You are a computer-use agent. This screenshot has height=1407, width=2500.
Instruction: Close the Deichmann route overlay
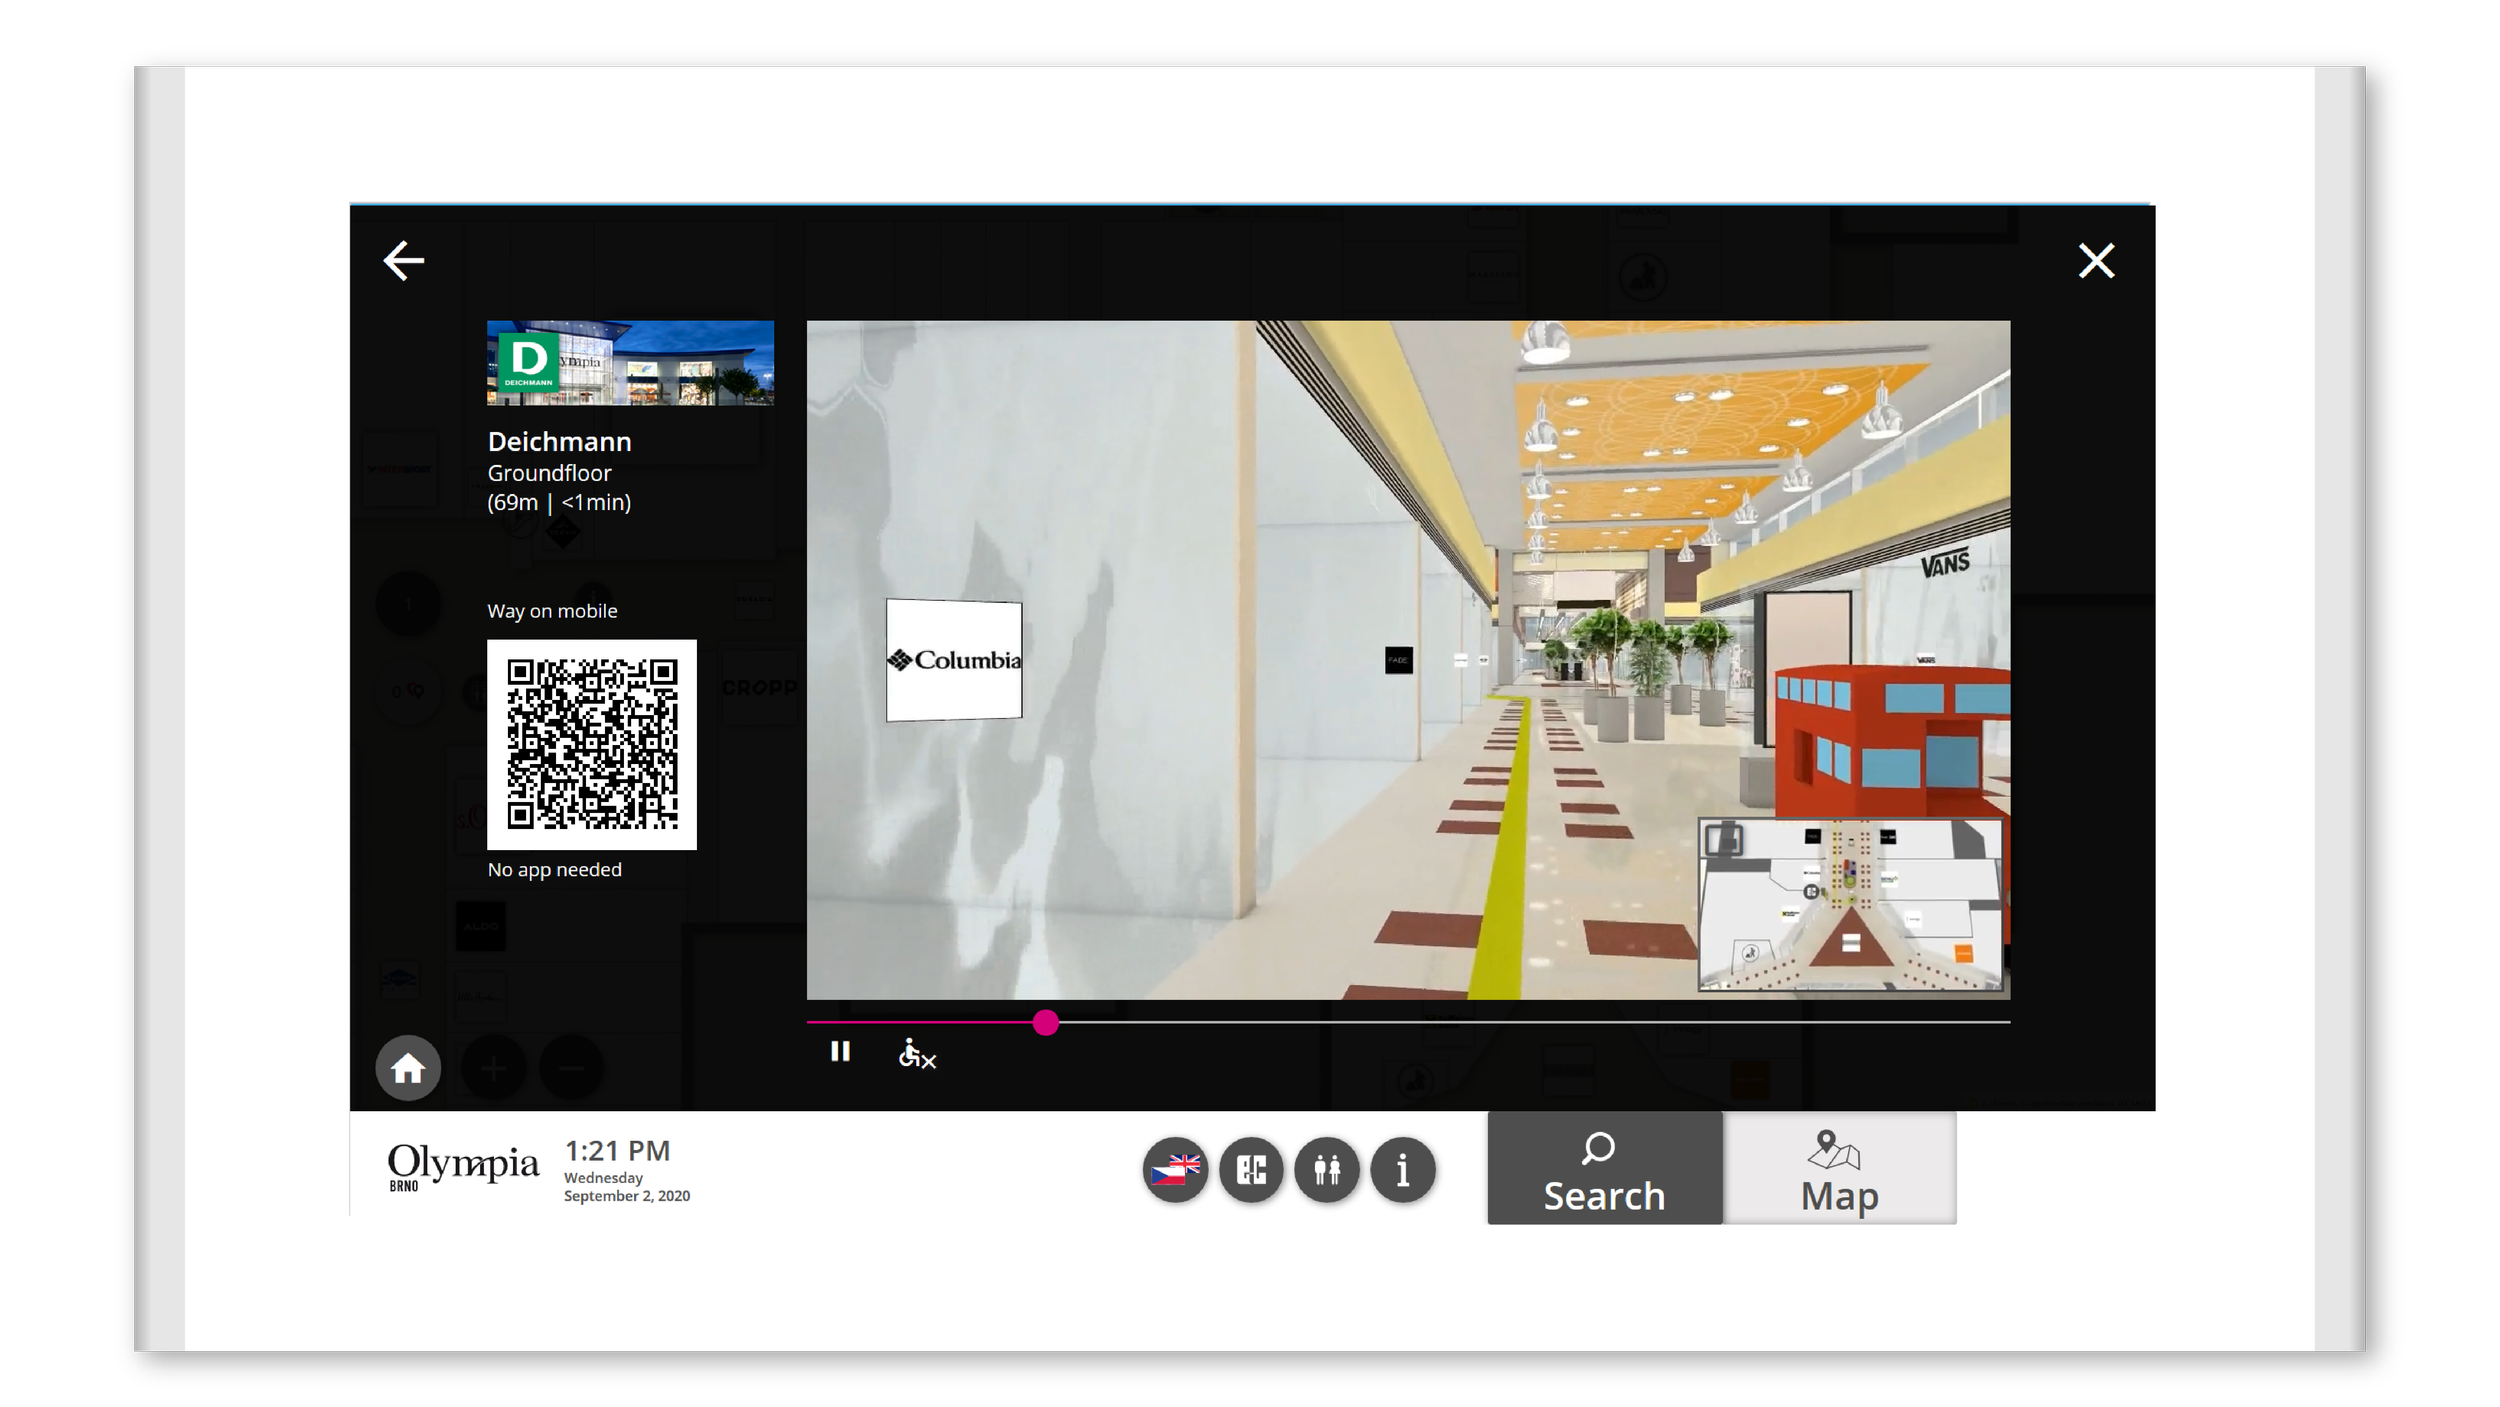coord(2096,261)
